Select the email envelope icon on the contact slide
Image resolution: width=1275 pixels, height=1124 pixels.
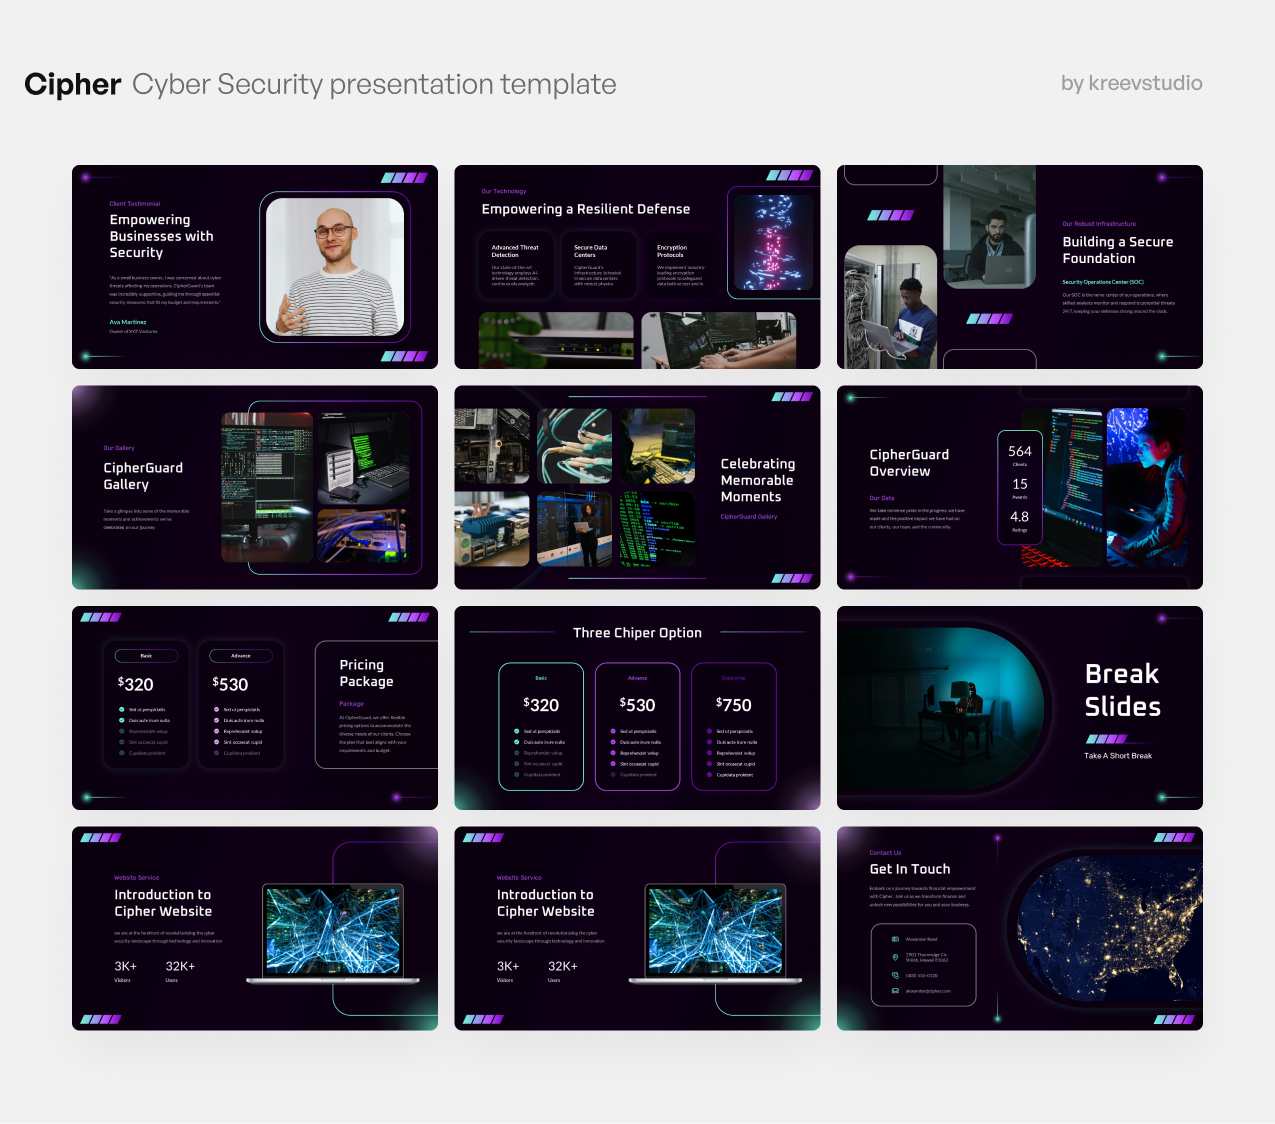tap(895, 991)
